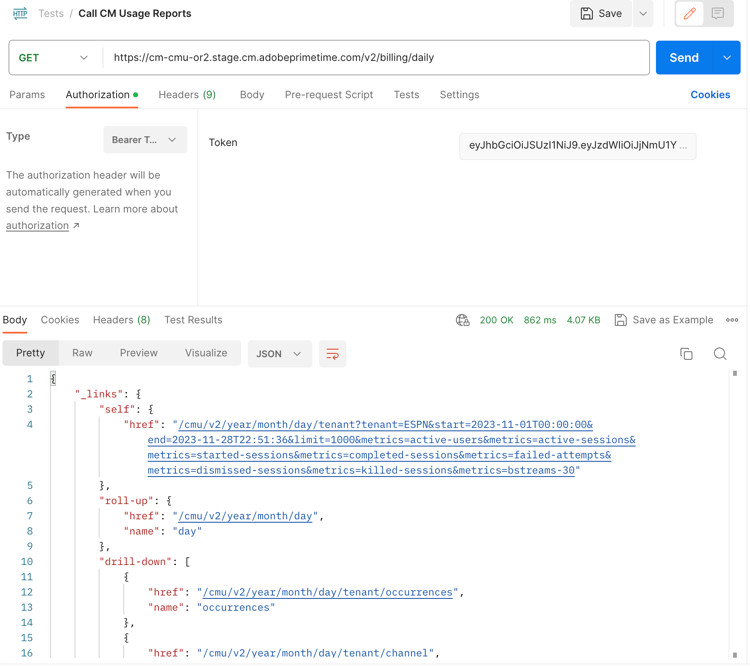
Task: Click the wrap lines icon in response toolbar
Action: [x=332, y=354]
